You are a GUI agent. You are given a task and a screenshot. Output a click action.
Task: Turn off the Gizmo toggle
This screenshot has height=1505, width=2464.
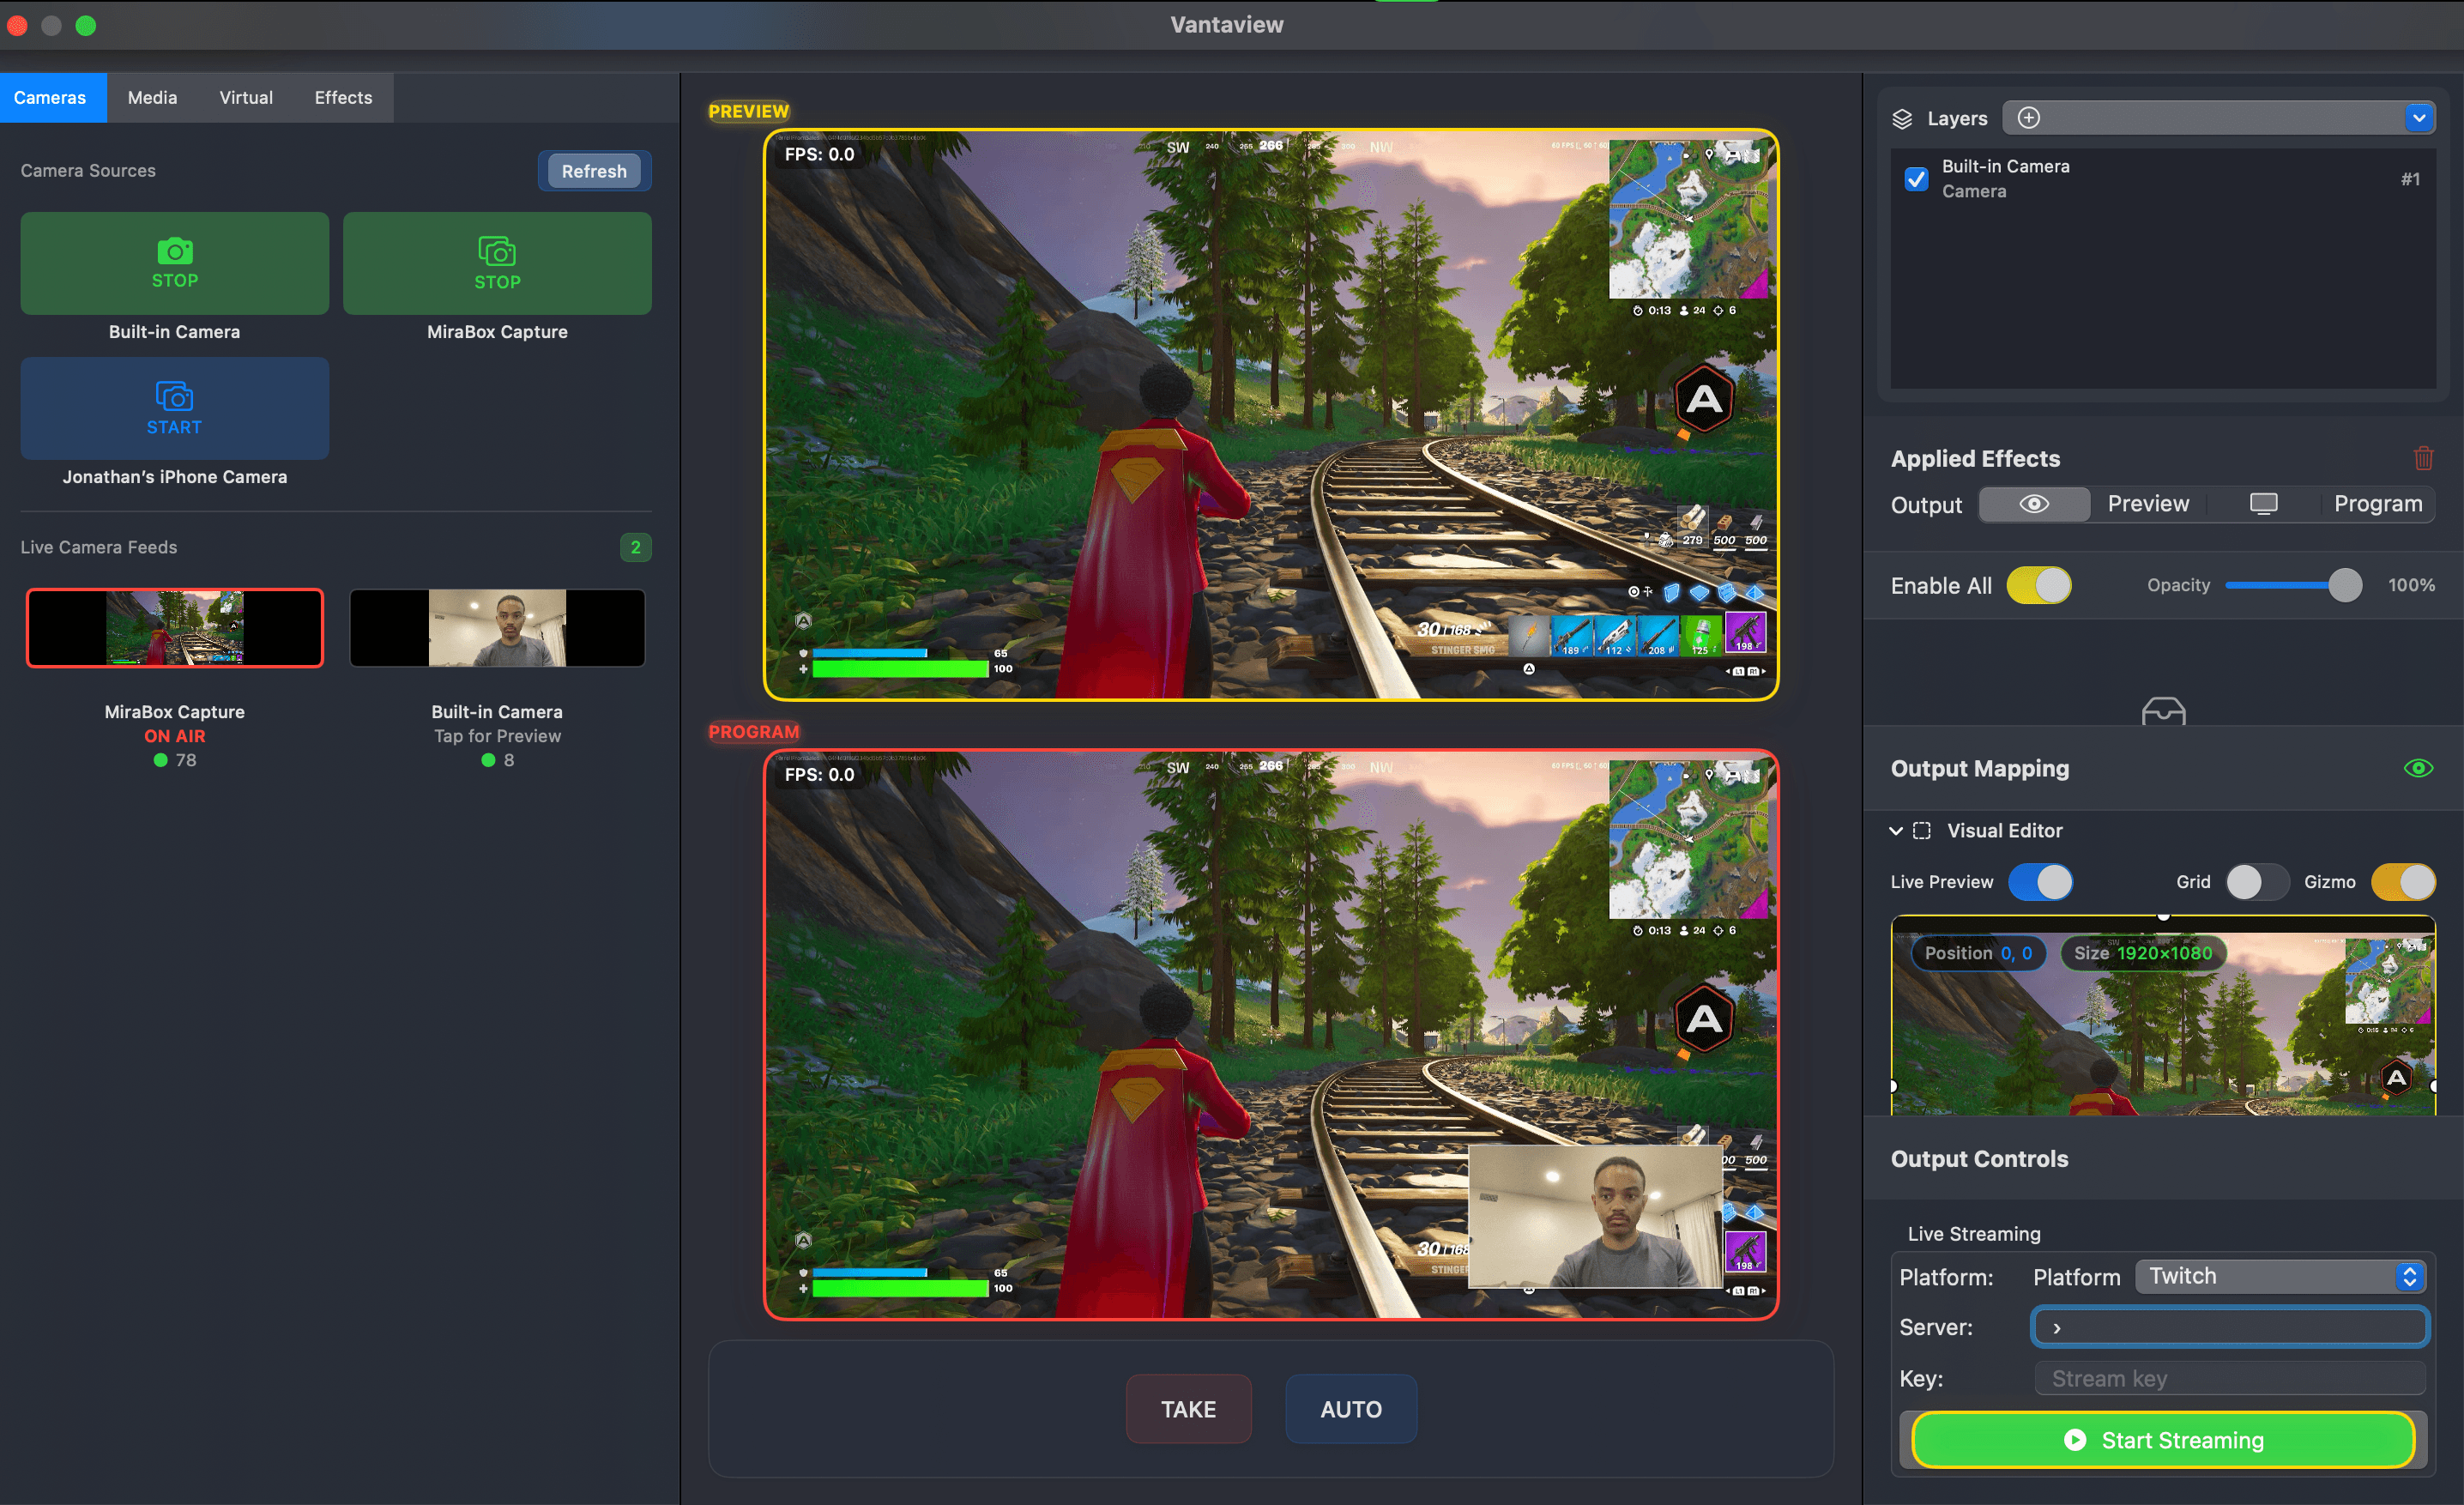point(2404,882)
